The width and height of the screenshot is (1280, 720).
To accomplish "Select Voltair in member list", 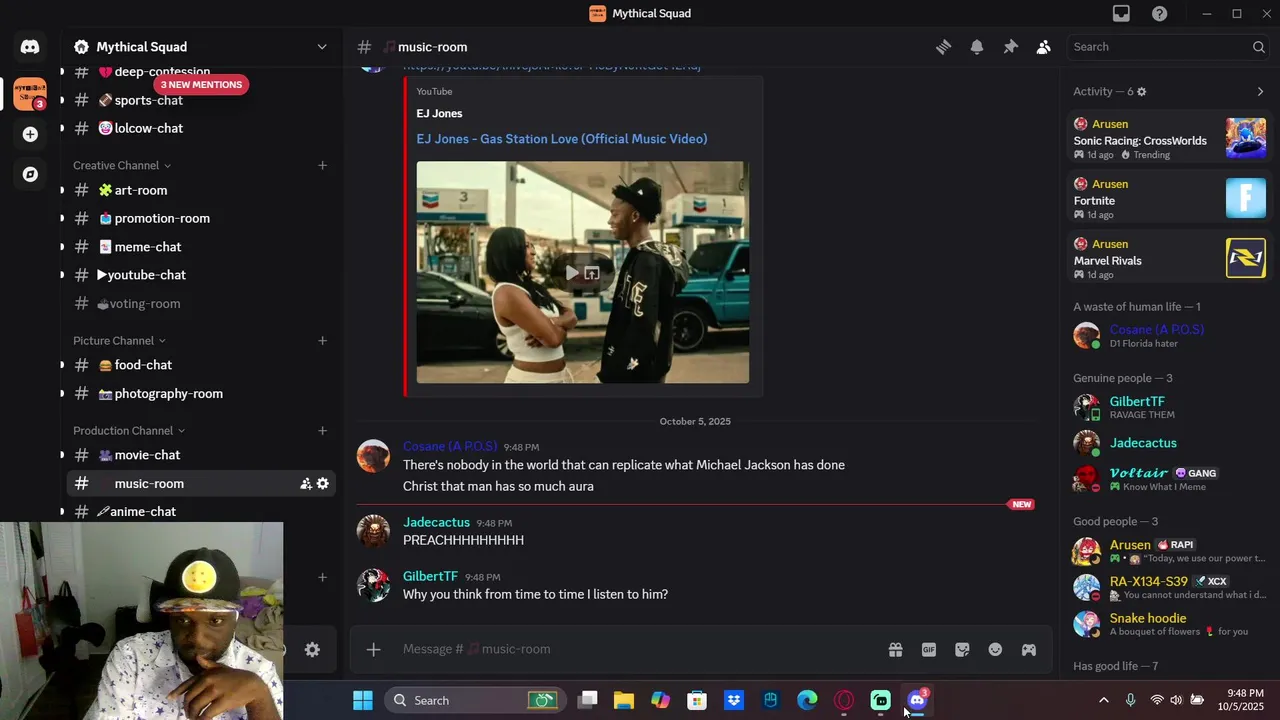I will point(1168,479).
